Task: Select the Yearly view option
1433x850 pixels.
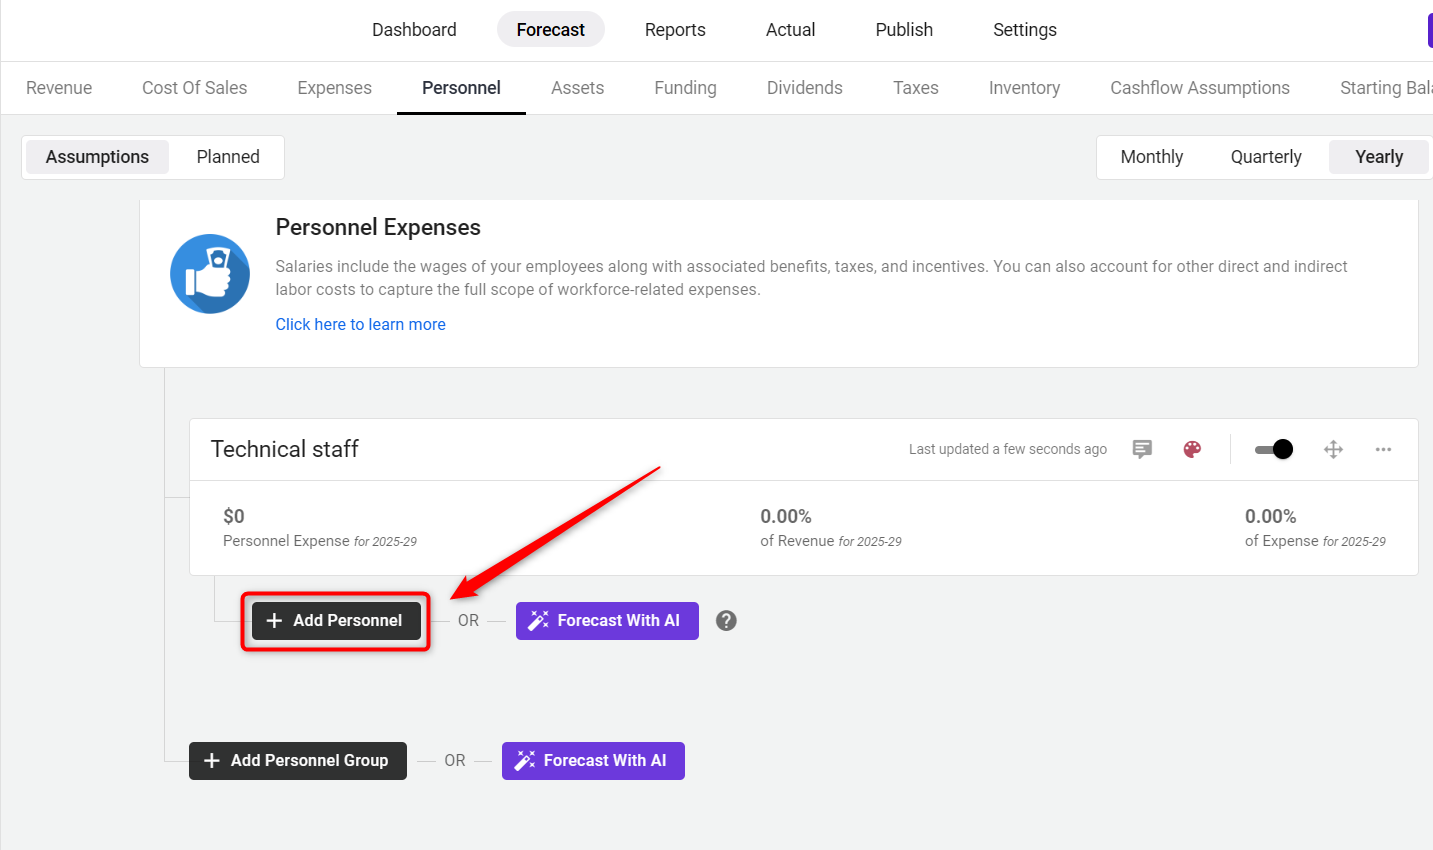Action: [x=1378, y=157]
